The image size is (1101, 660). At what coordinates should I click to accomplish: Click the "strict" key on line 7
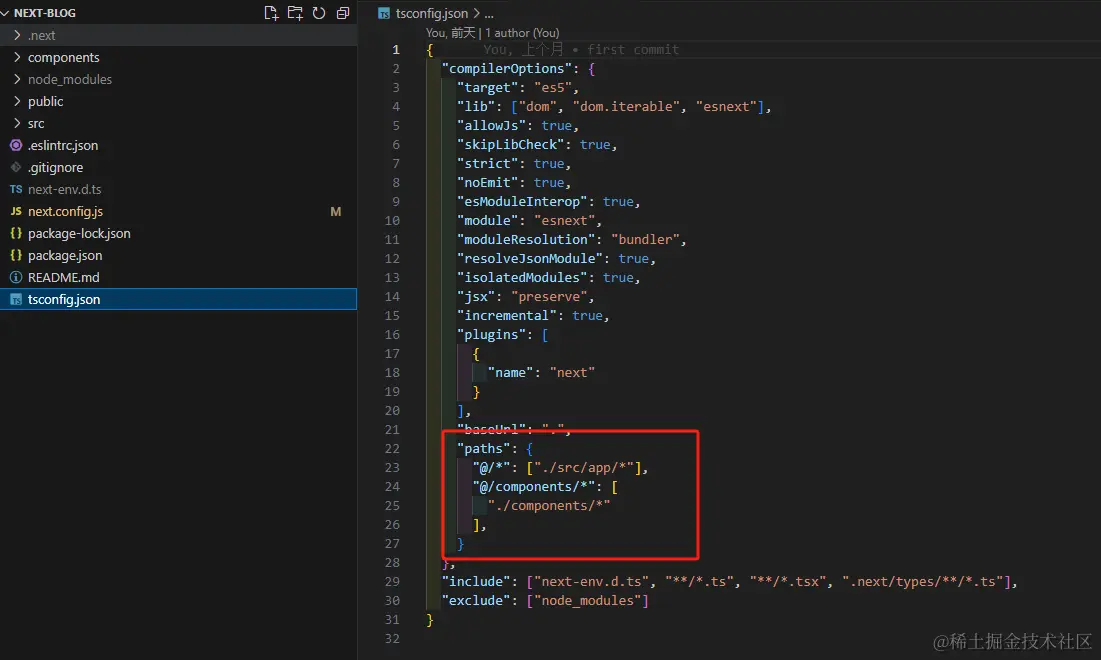(487, 164)
